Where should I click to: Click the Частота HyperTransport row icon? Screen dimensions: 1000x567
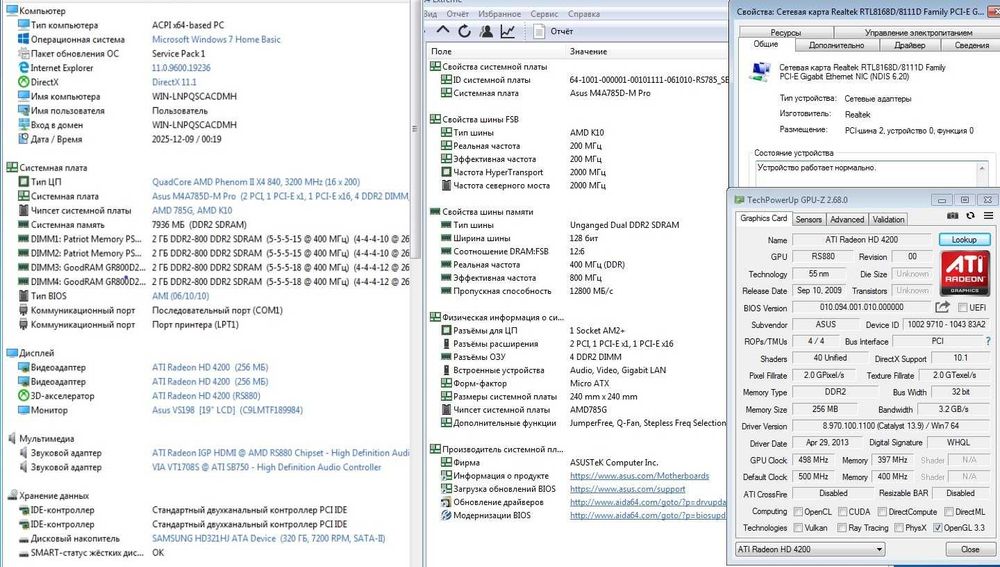click(446, 172)
